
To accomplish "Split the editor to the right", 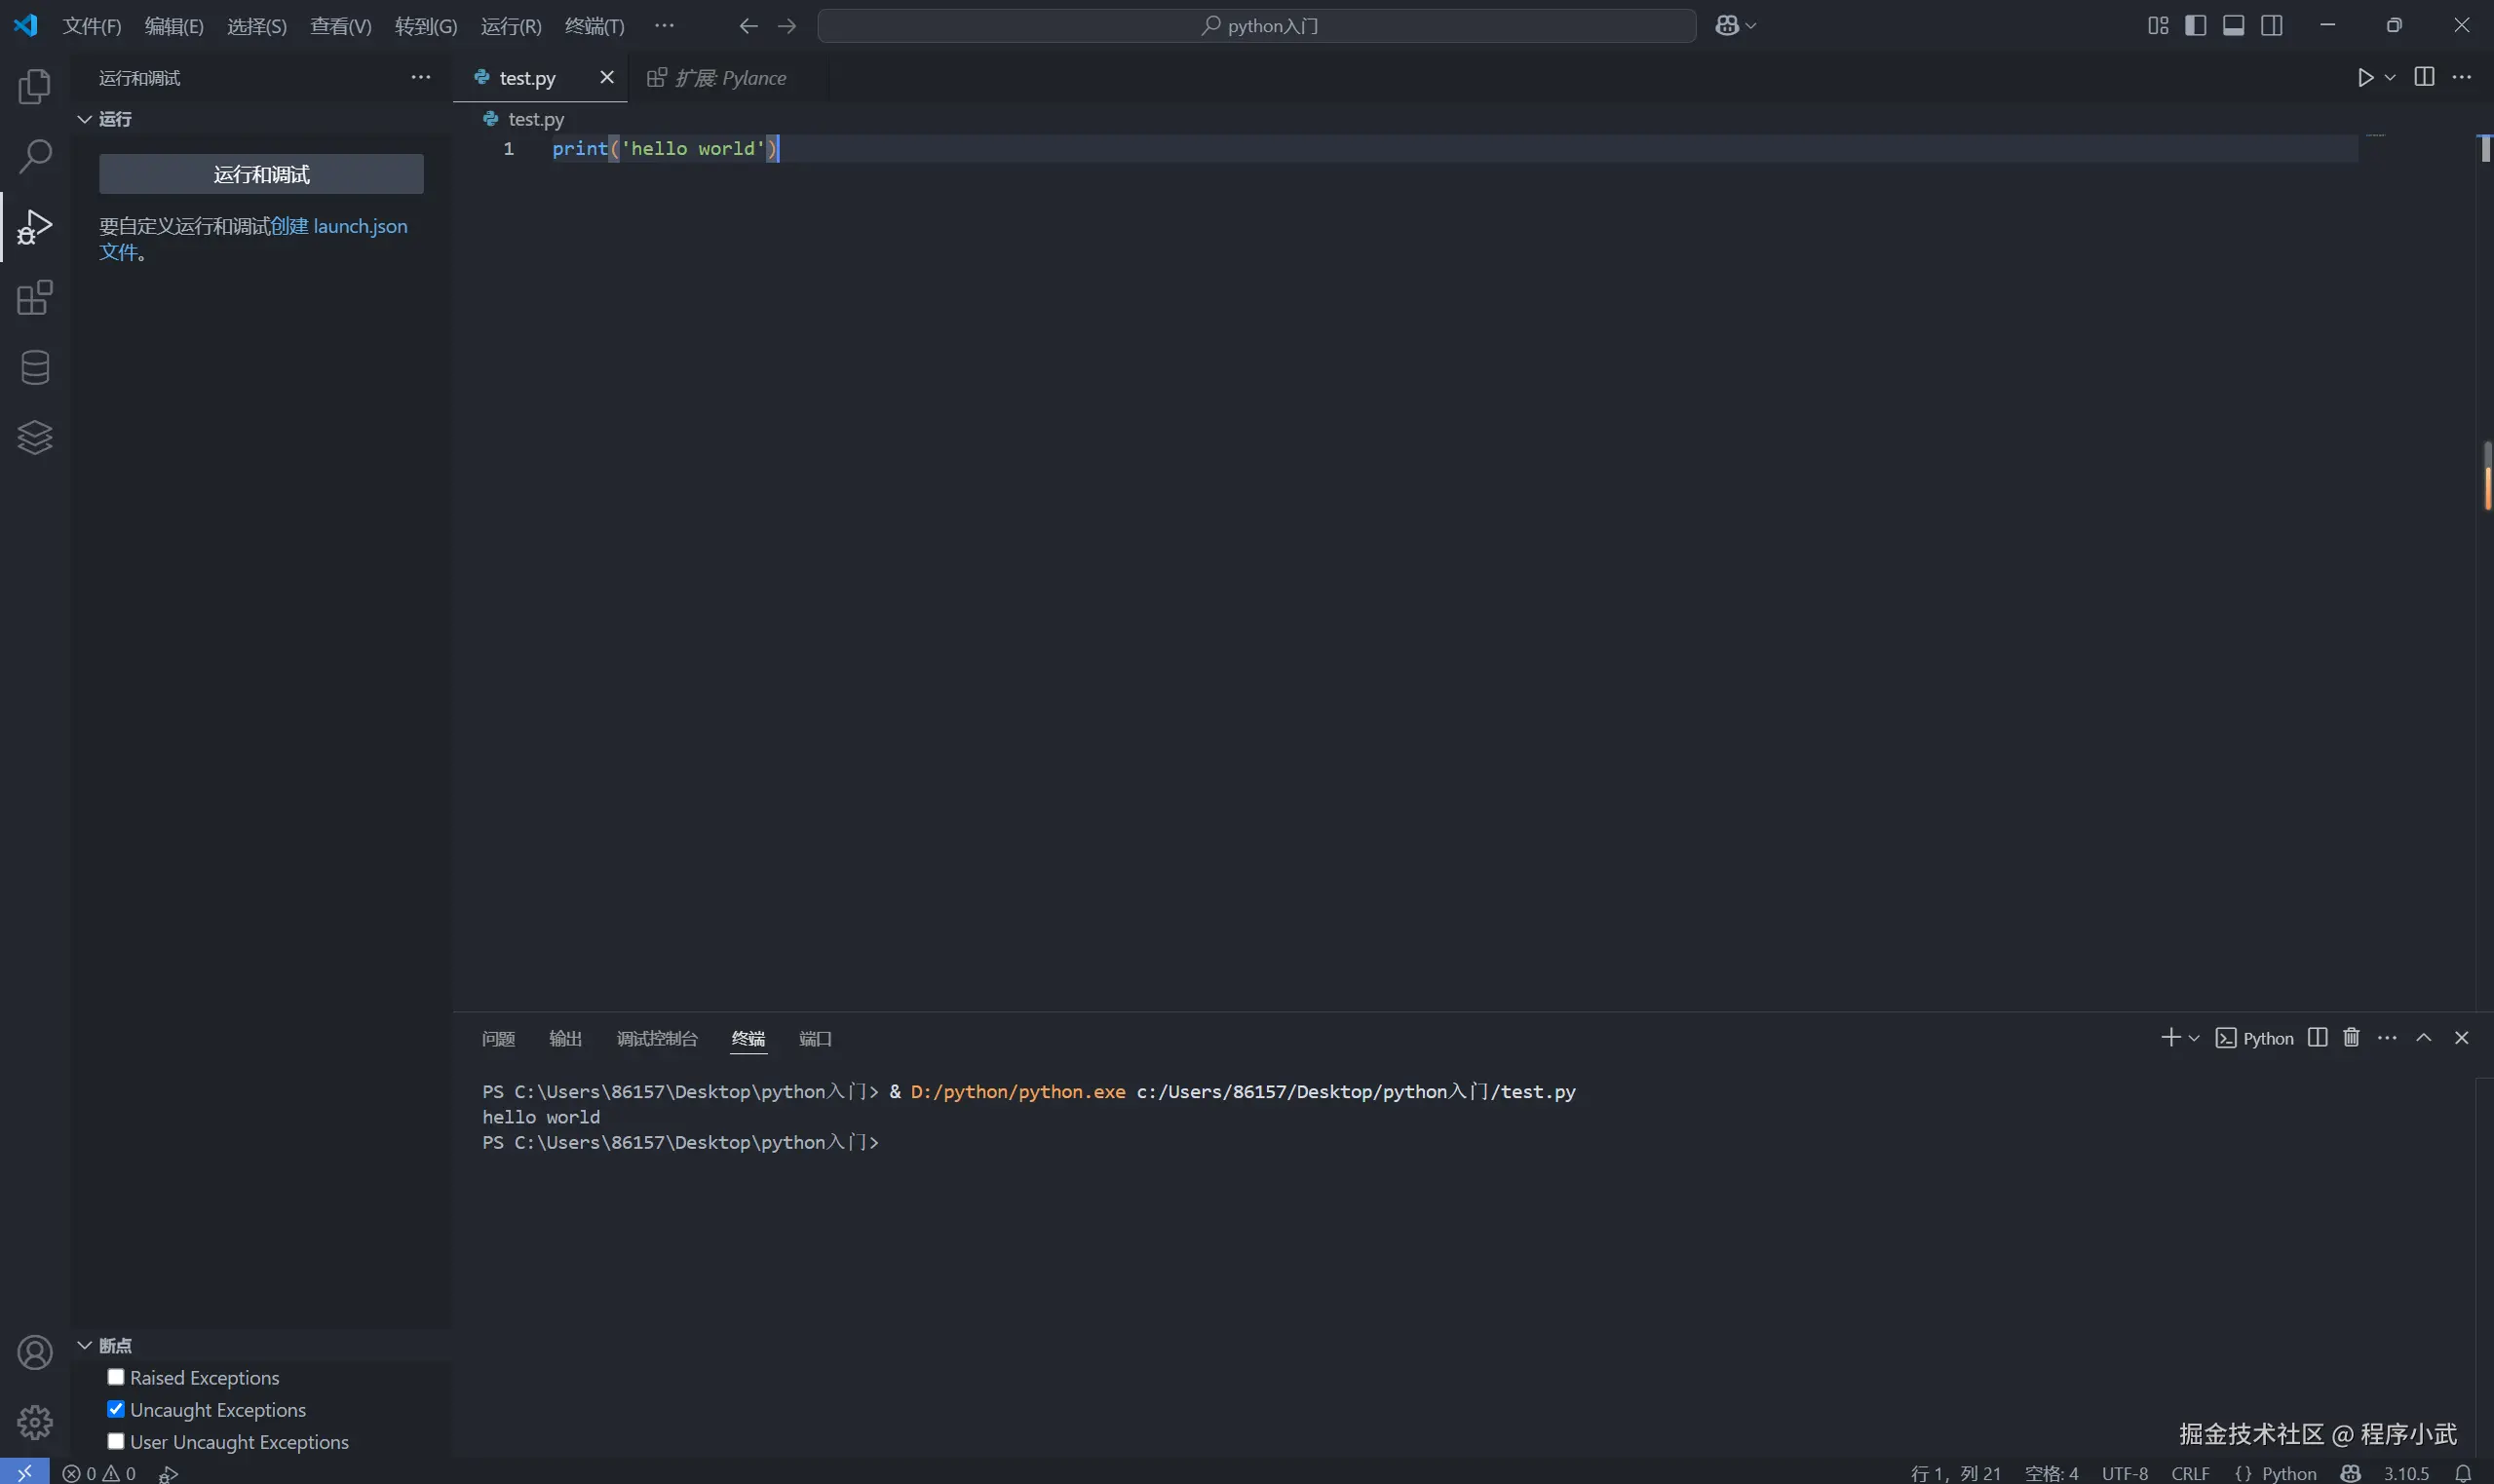I will 2424,78.
